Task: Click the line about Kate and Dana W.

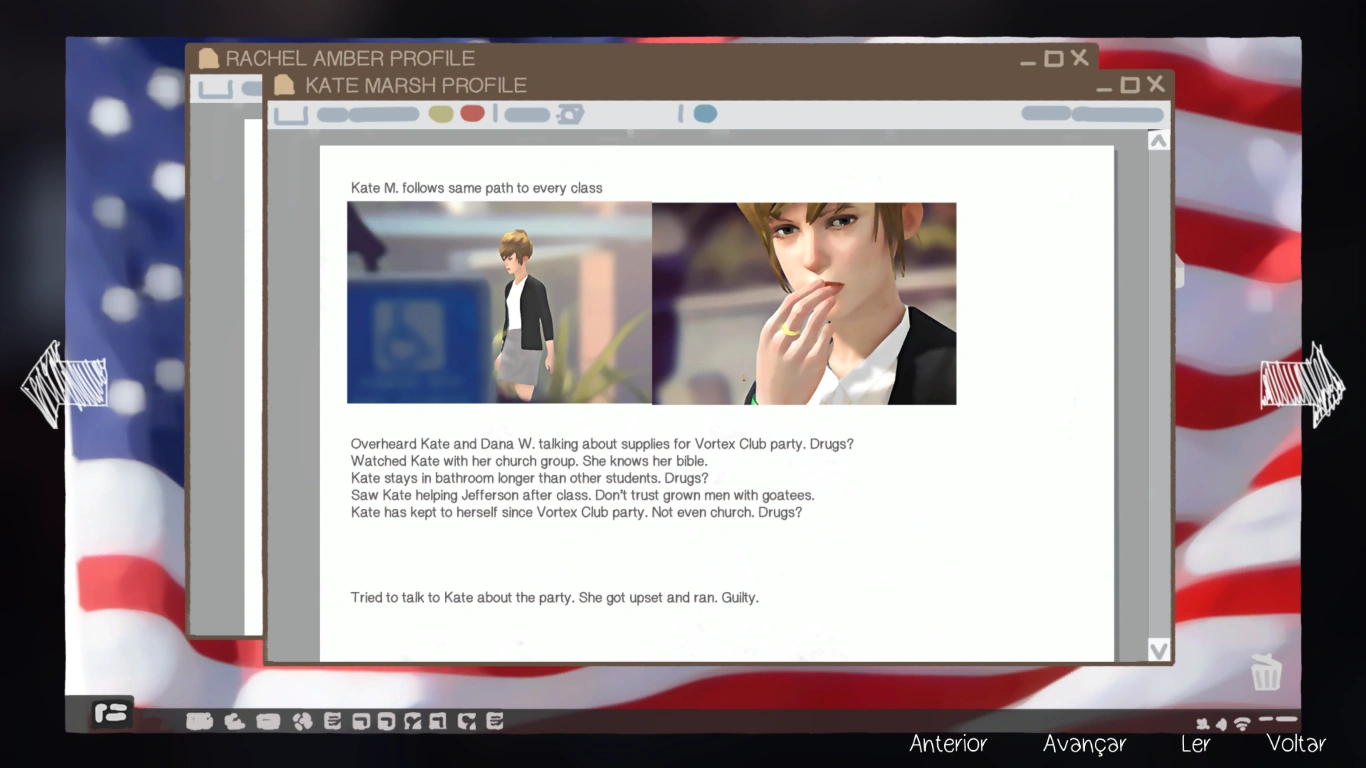Action: [602, 444]
